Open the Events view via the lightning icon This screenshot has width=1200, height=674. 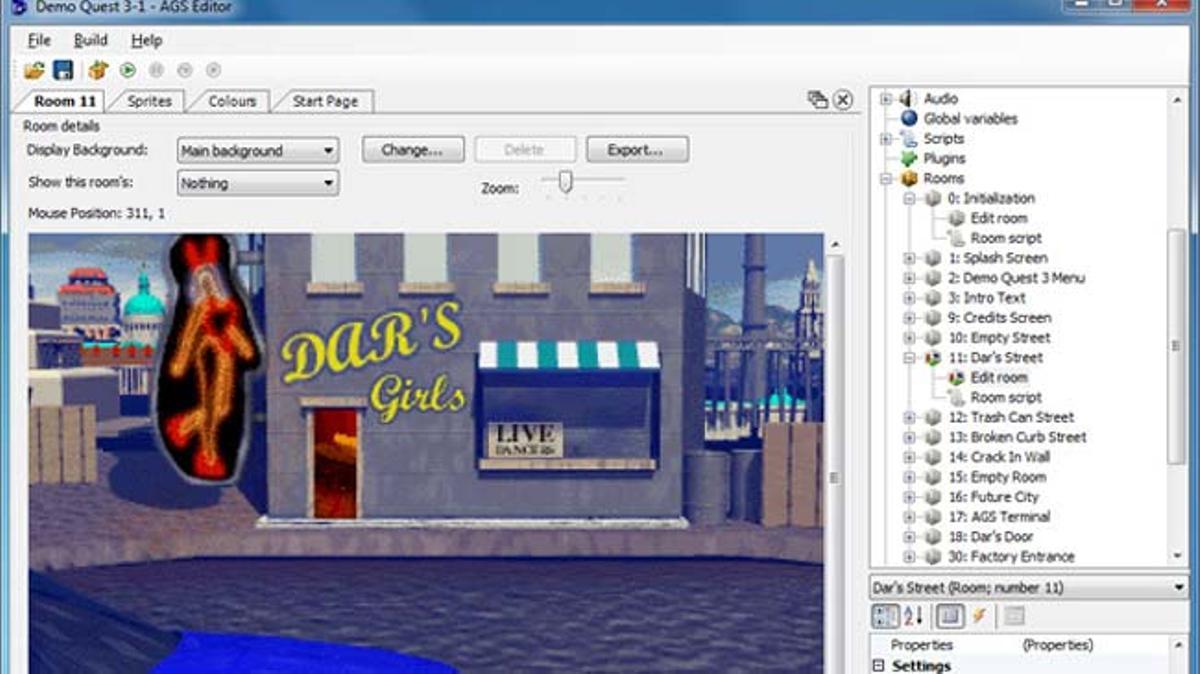coord(981,616)
